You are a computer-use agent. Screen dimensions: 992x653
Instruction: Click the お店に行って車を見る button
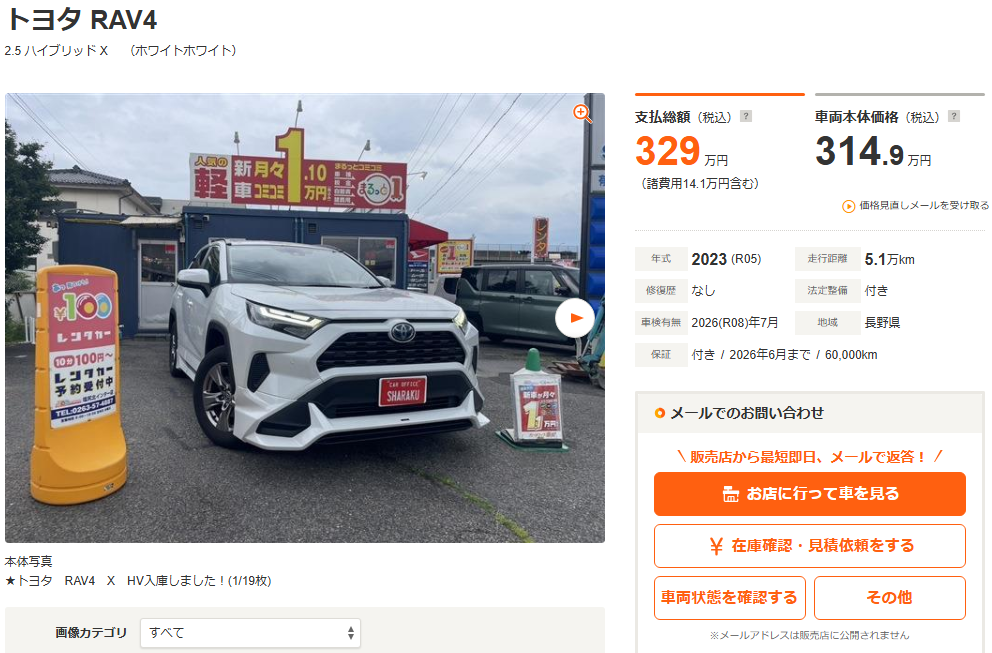[810, 494]
